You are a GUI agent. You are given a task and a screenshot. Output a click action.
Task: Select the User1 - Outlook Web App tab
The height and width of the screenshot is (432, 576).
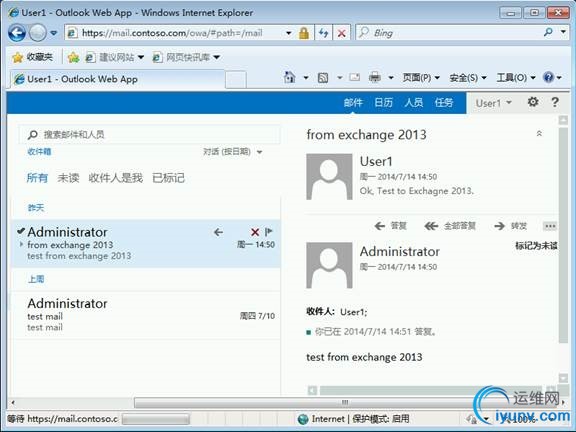coord(117,79)
